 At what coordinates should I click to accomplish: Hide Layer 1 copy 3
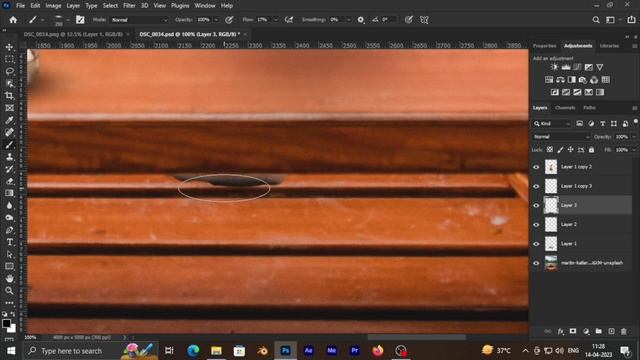point(536,186)
